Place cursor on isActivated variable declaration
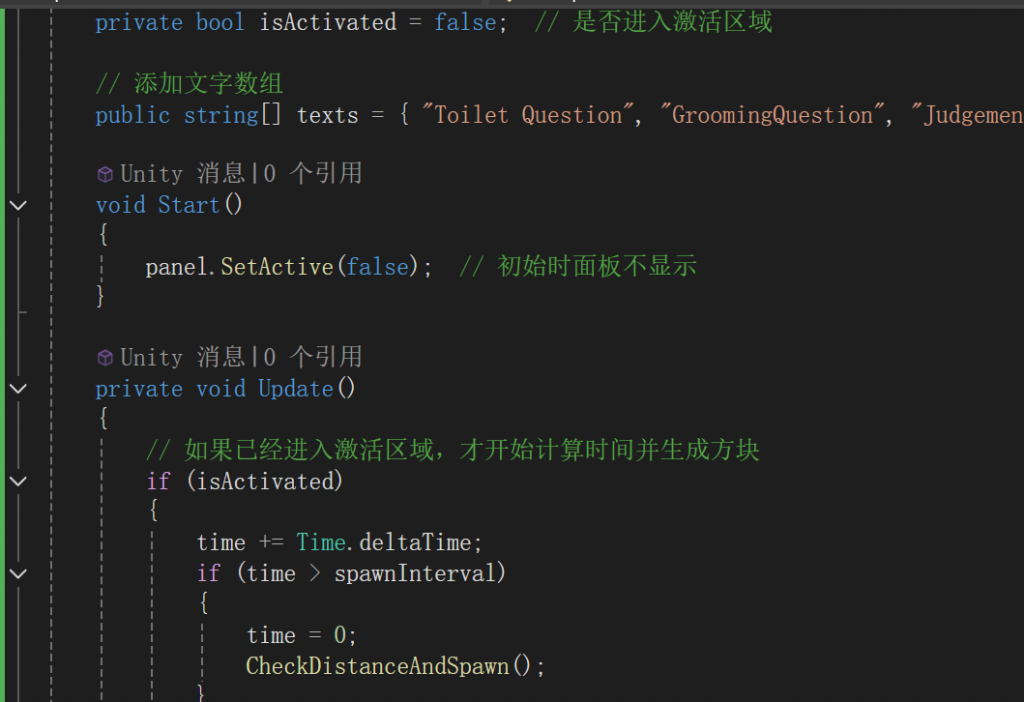The height and width of the screenshot is (702, 1024). pos(328,23)
